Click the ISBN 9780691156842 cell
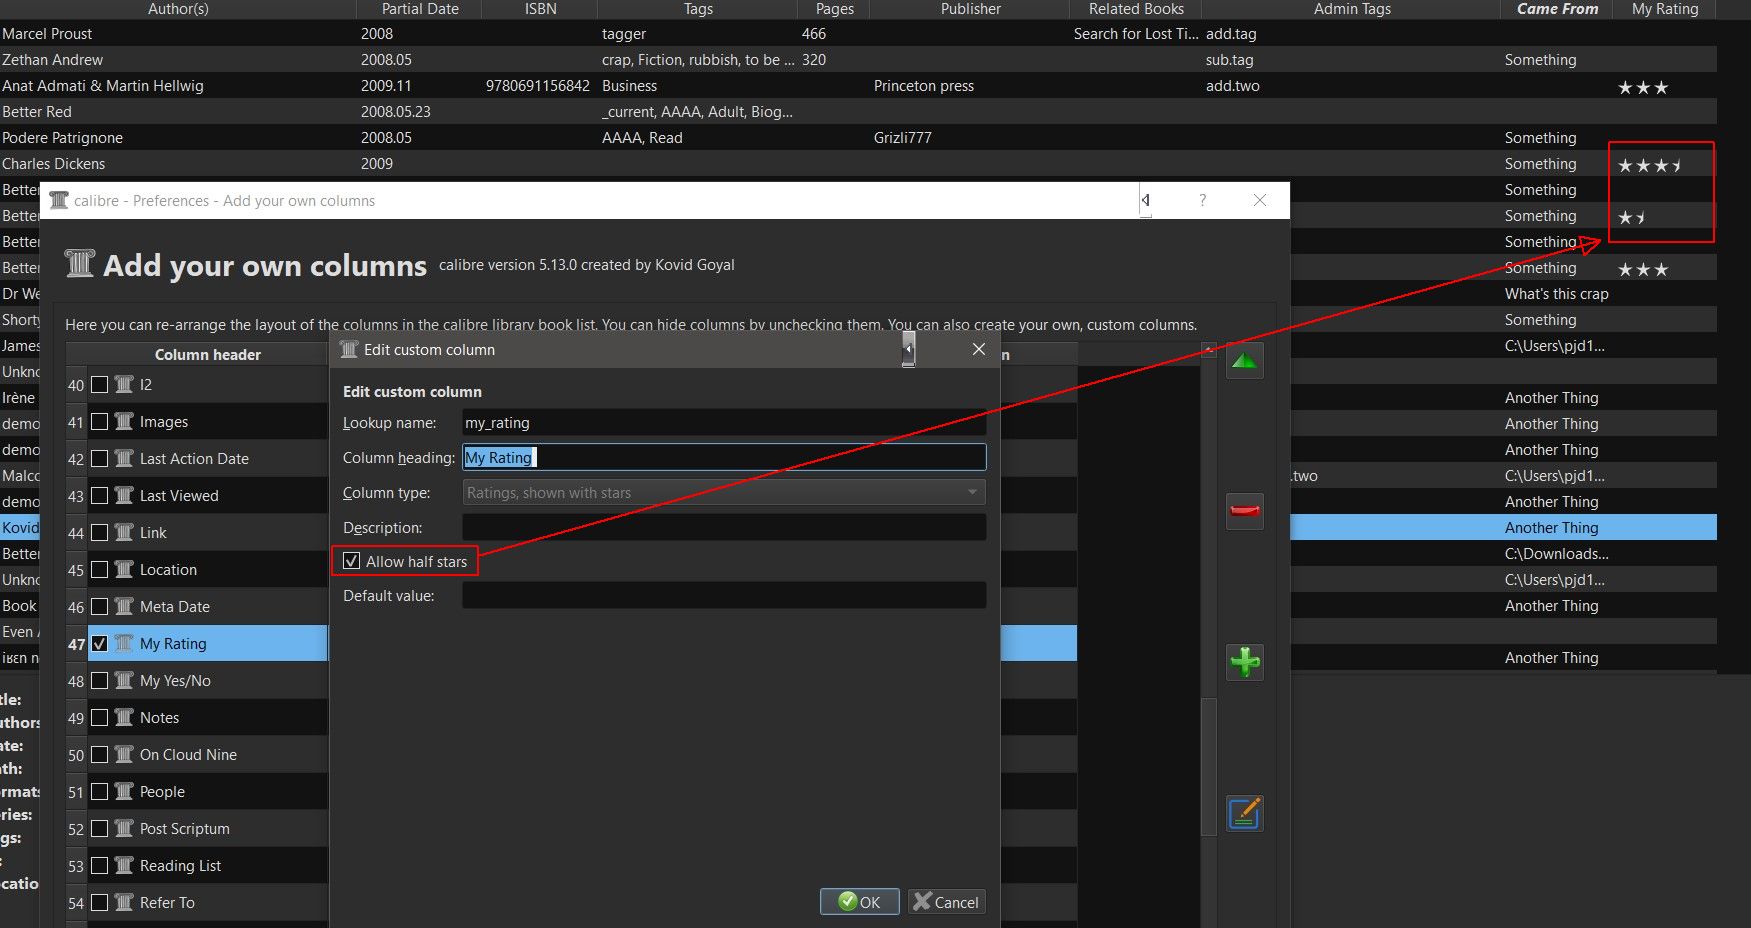1751x928 pixels. click(x=538, y=85)
